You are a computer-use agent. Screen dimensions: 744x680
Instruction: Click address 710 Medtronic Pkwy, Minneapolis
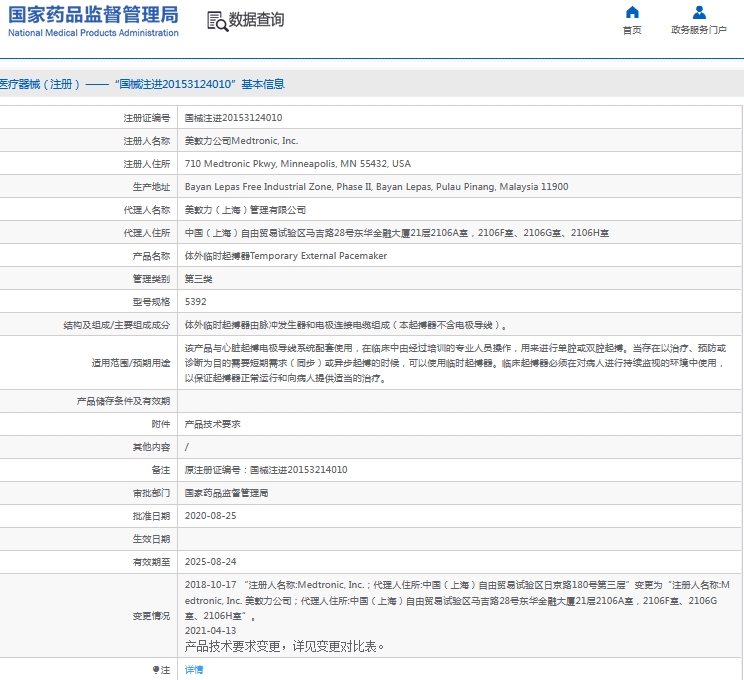pos(298,164)
